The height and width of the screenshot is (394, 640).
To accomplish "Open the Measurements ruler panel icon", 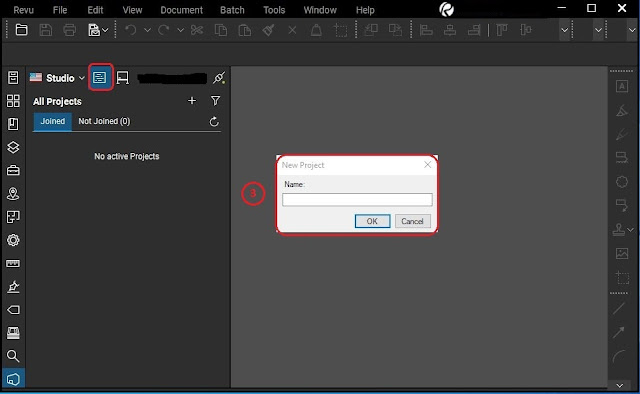I will pyautogui.click(x=13, y=263).
